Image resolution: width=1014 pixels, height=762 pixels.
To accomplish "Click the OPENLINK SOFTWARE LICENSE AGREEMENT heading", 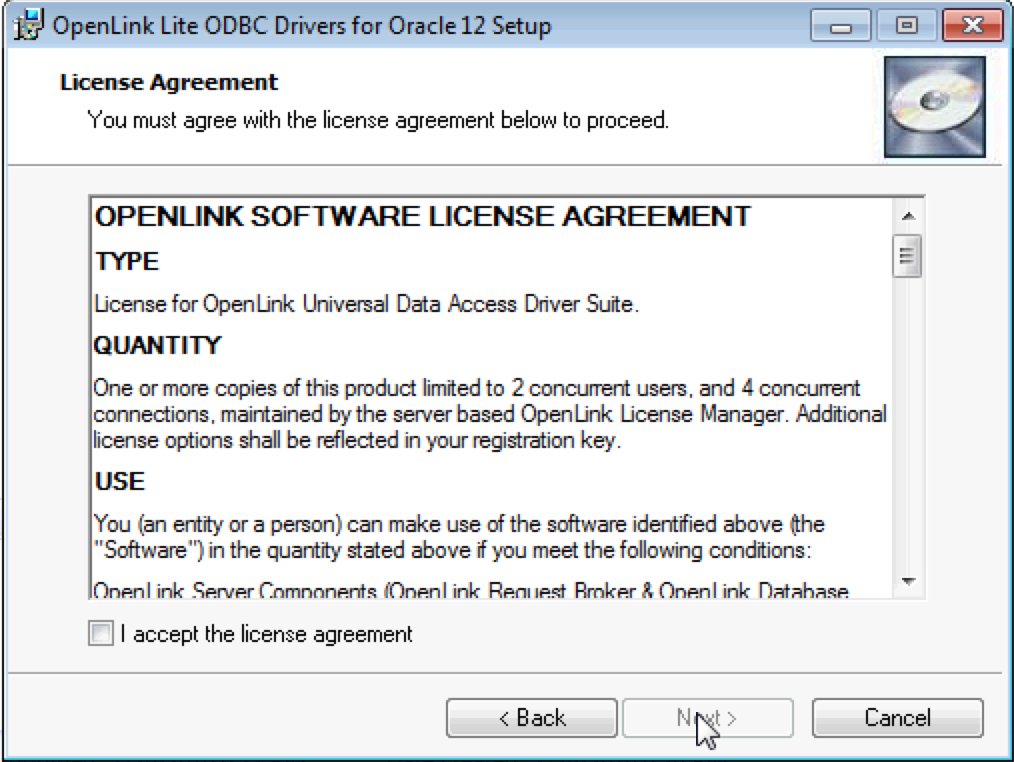I will [x=421, y=217].
